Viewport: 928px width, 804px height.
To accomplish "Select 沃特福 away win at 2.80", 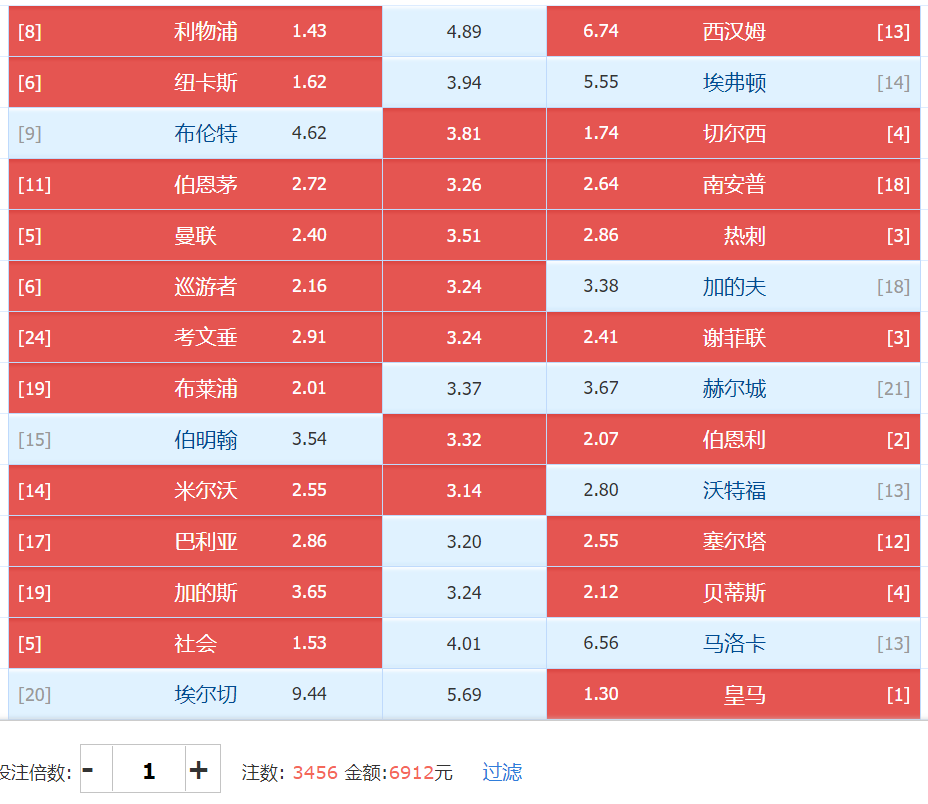I will click(733, 490).
